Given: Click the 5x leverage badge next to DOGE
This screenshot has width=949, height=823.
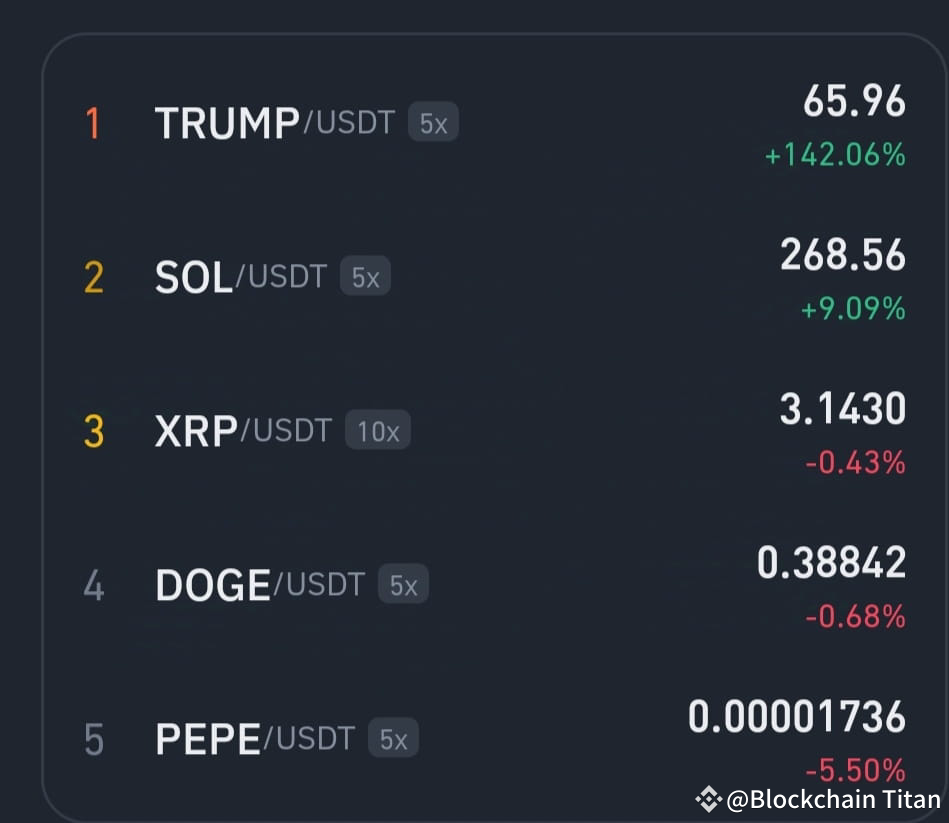Looking at the screenshot, I should (402, 584).
